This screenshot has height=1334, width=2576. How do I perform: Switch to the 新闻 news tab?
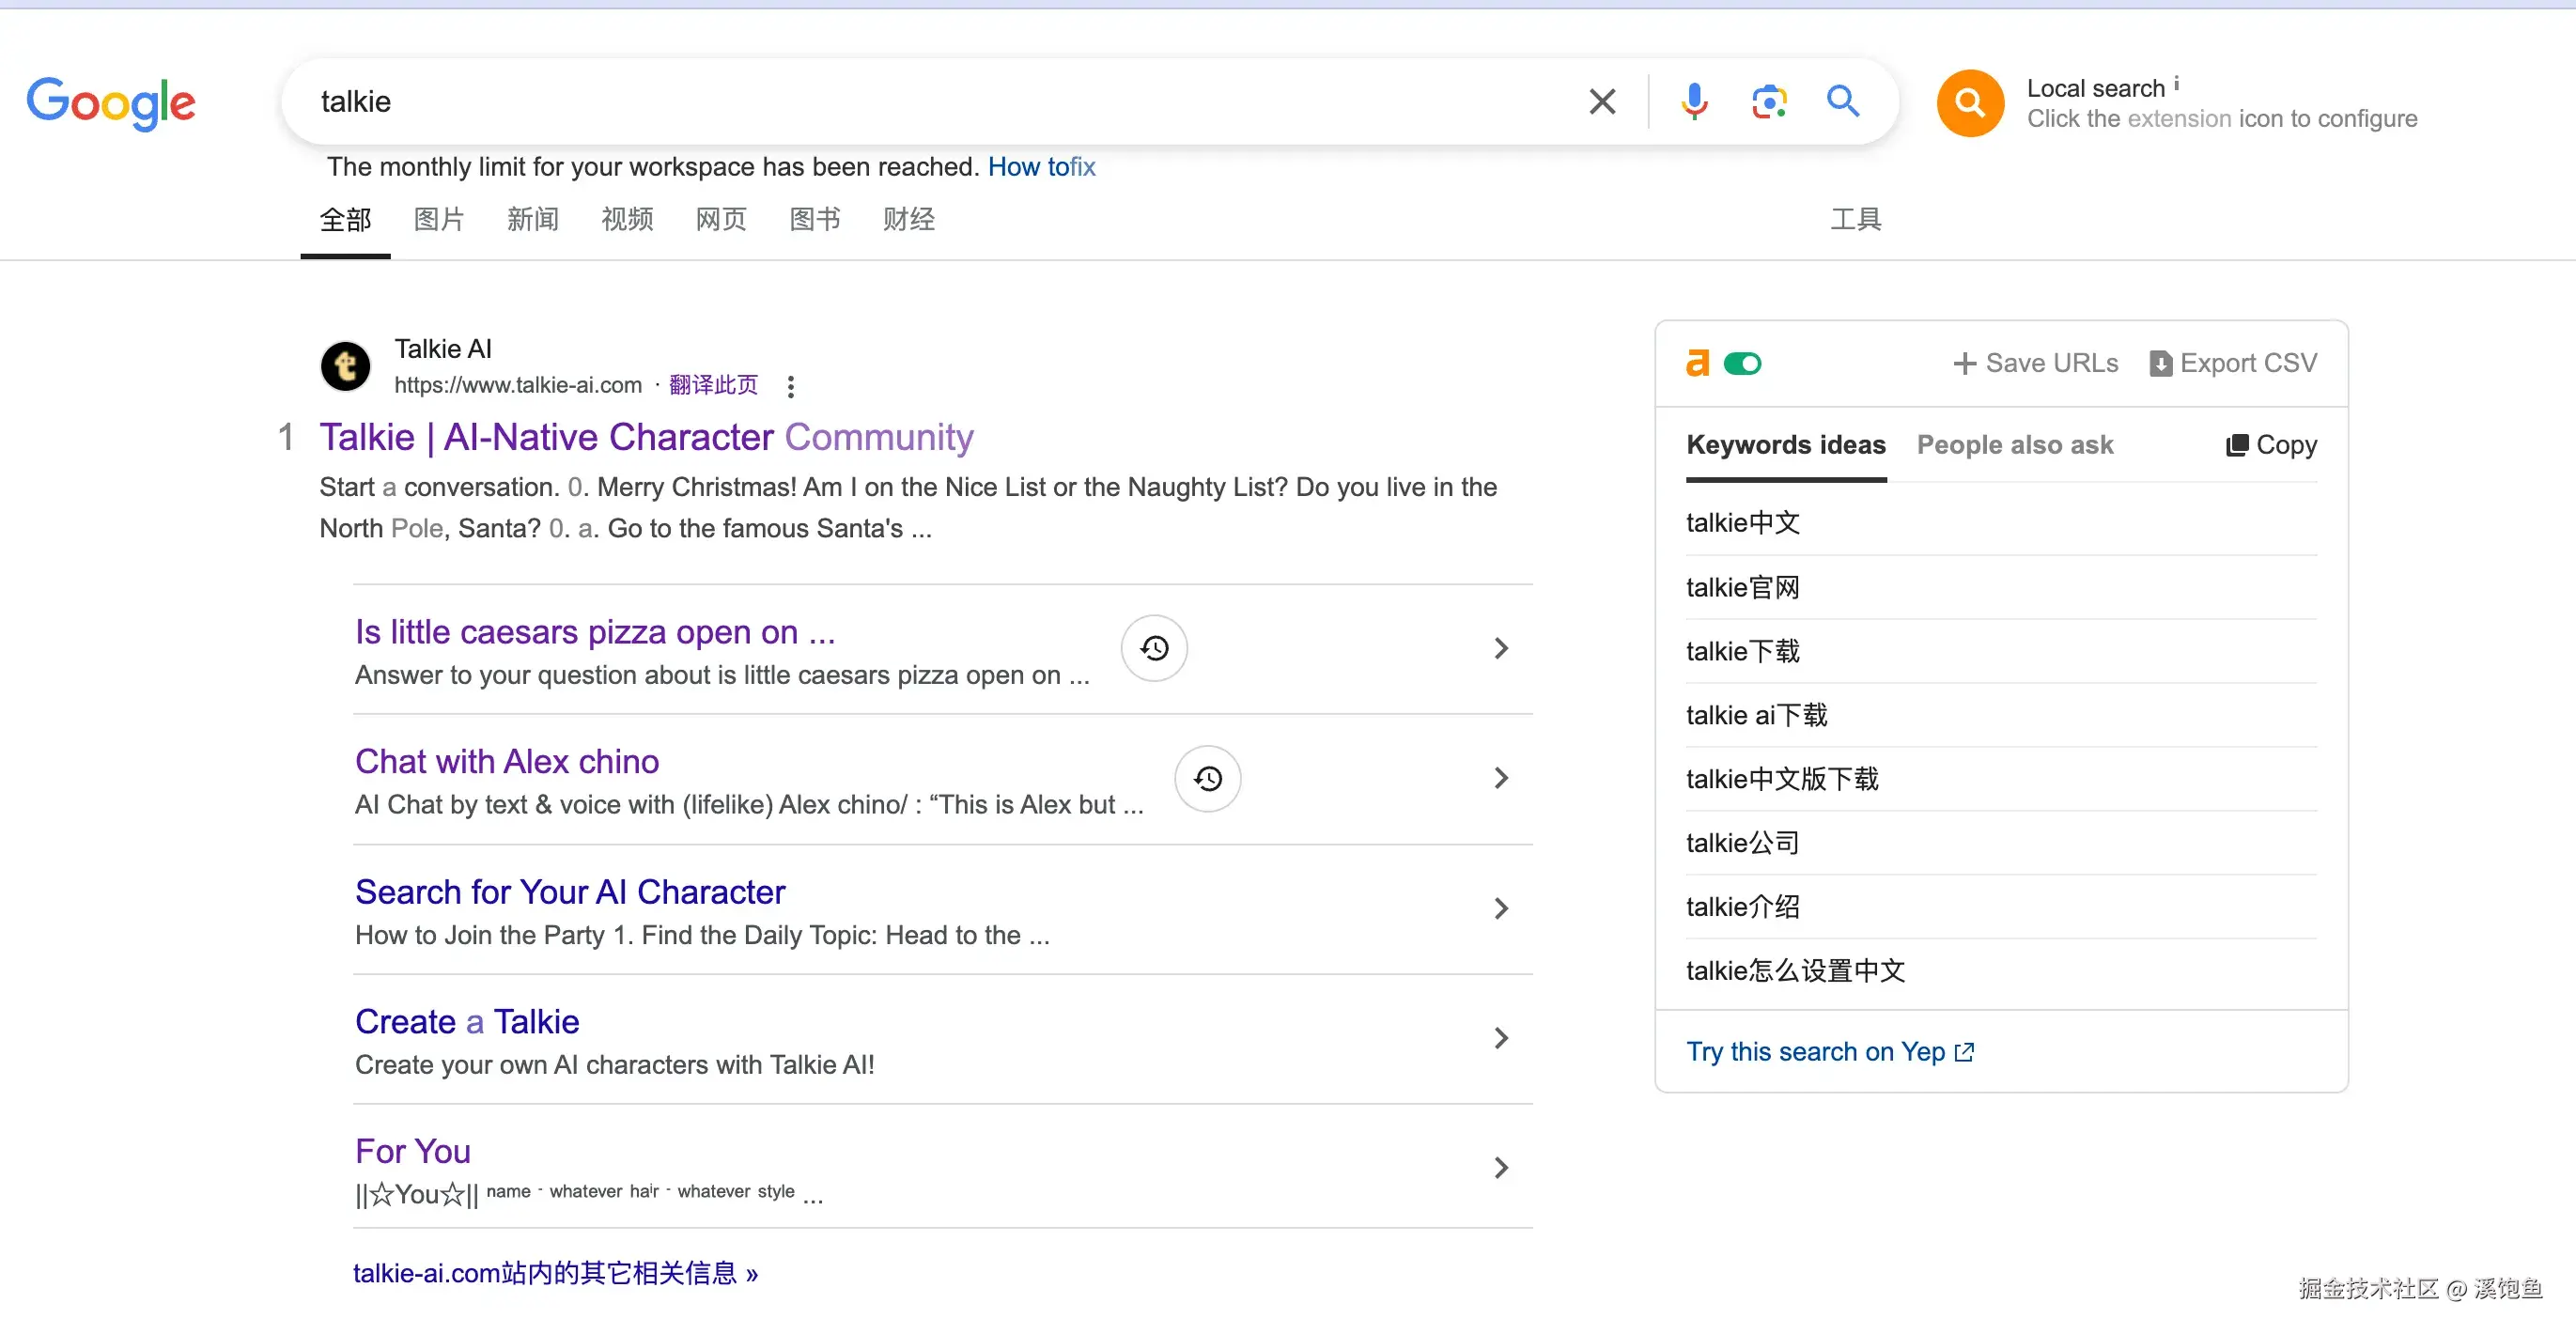[x=533, y=219]
